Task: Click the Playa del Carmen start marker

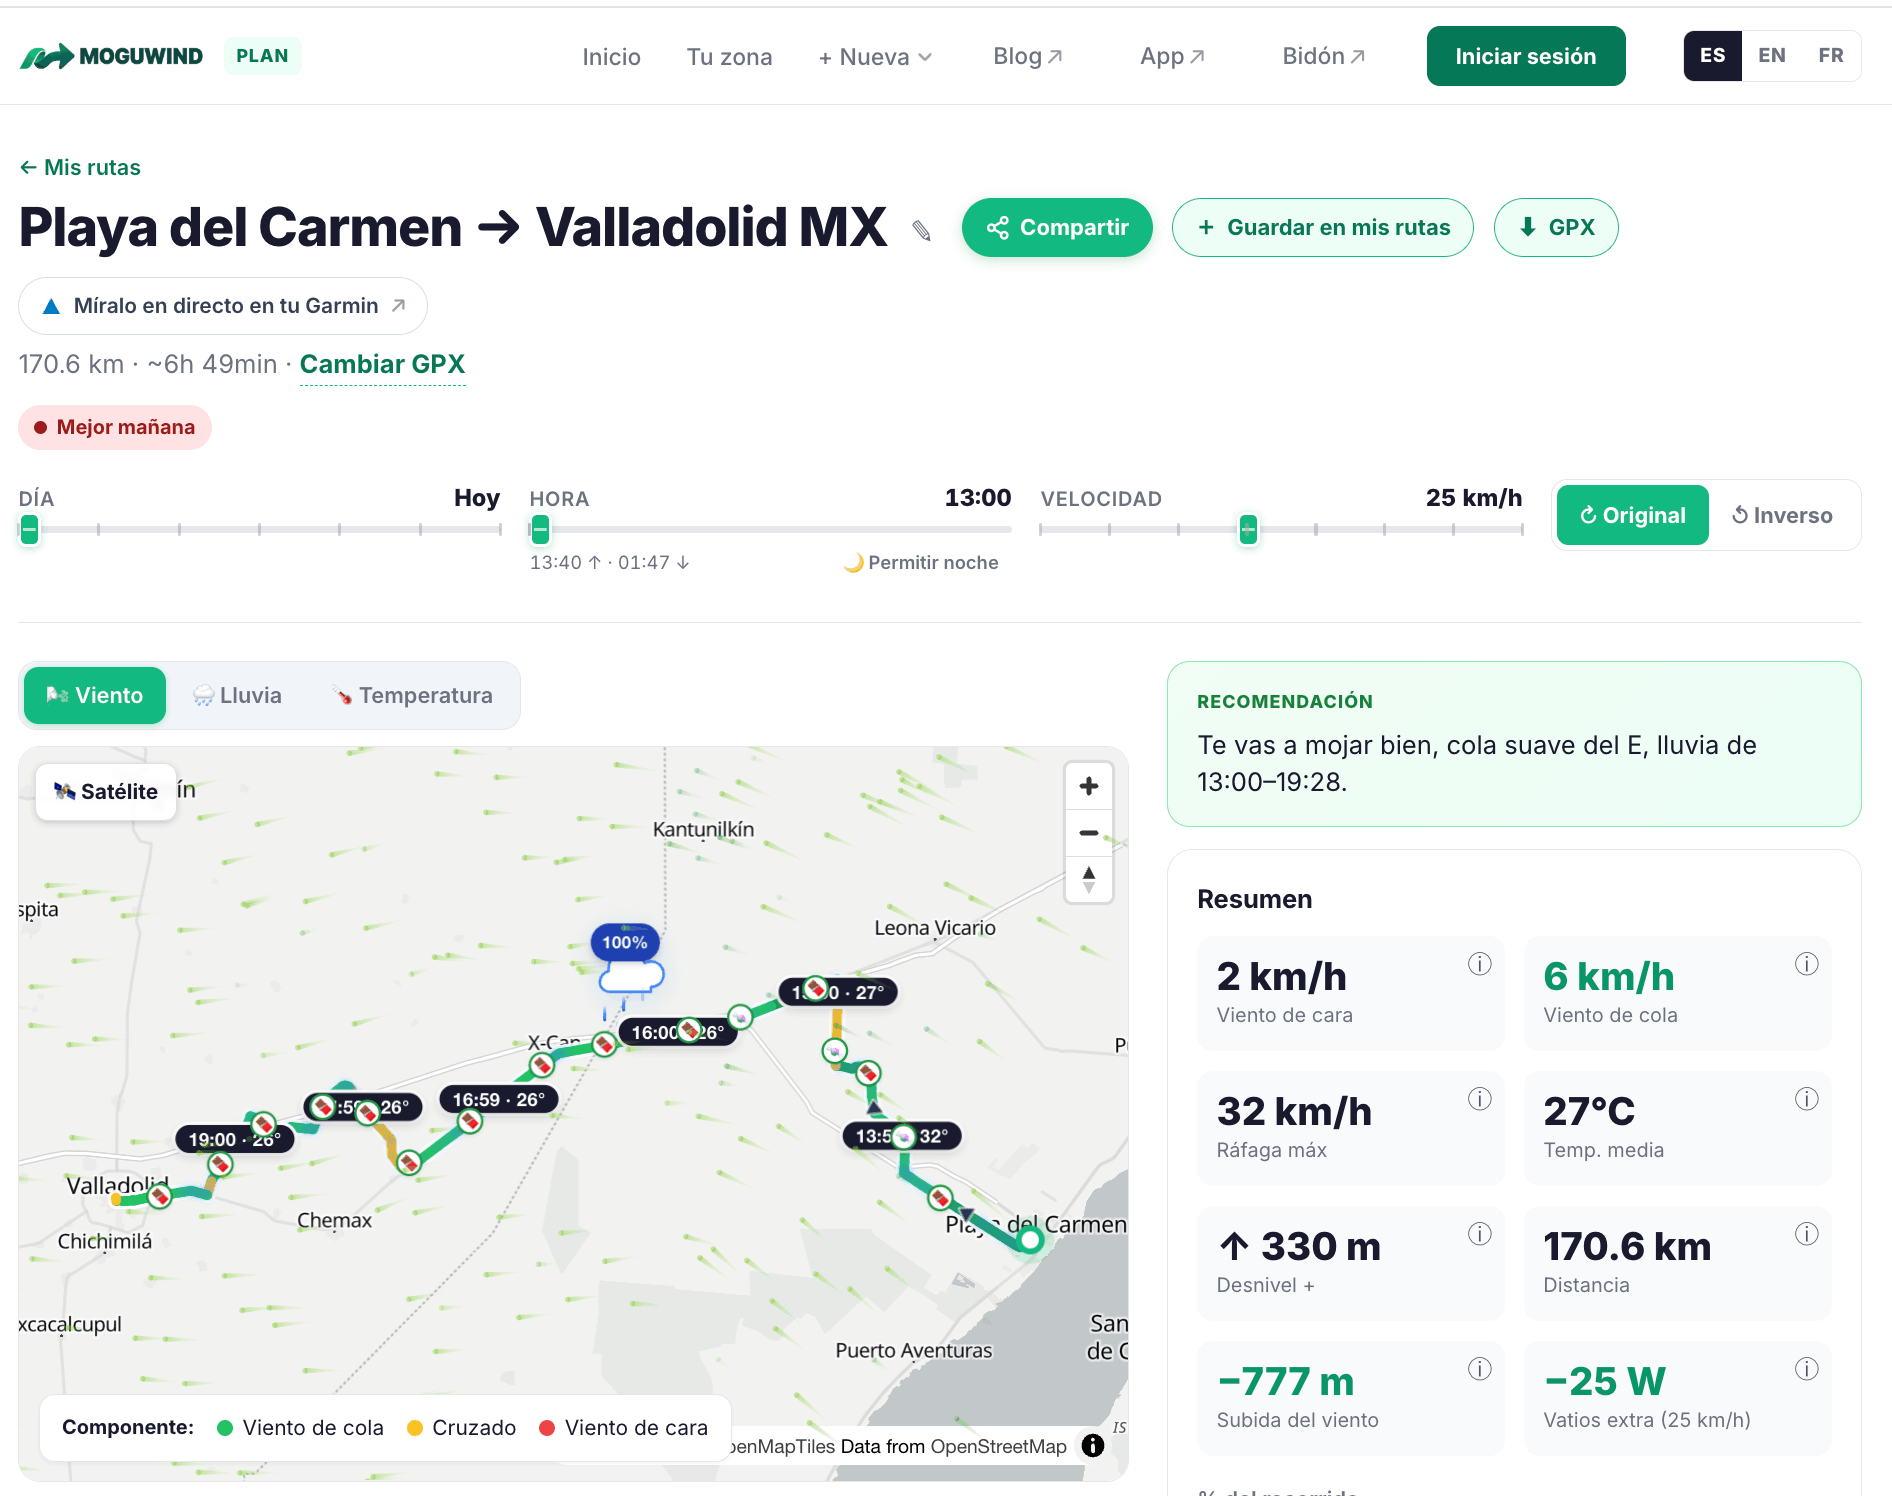Action: pos(1030,1240)
